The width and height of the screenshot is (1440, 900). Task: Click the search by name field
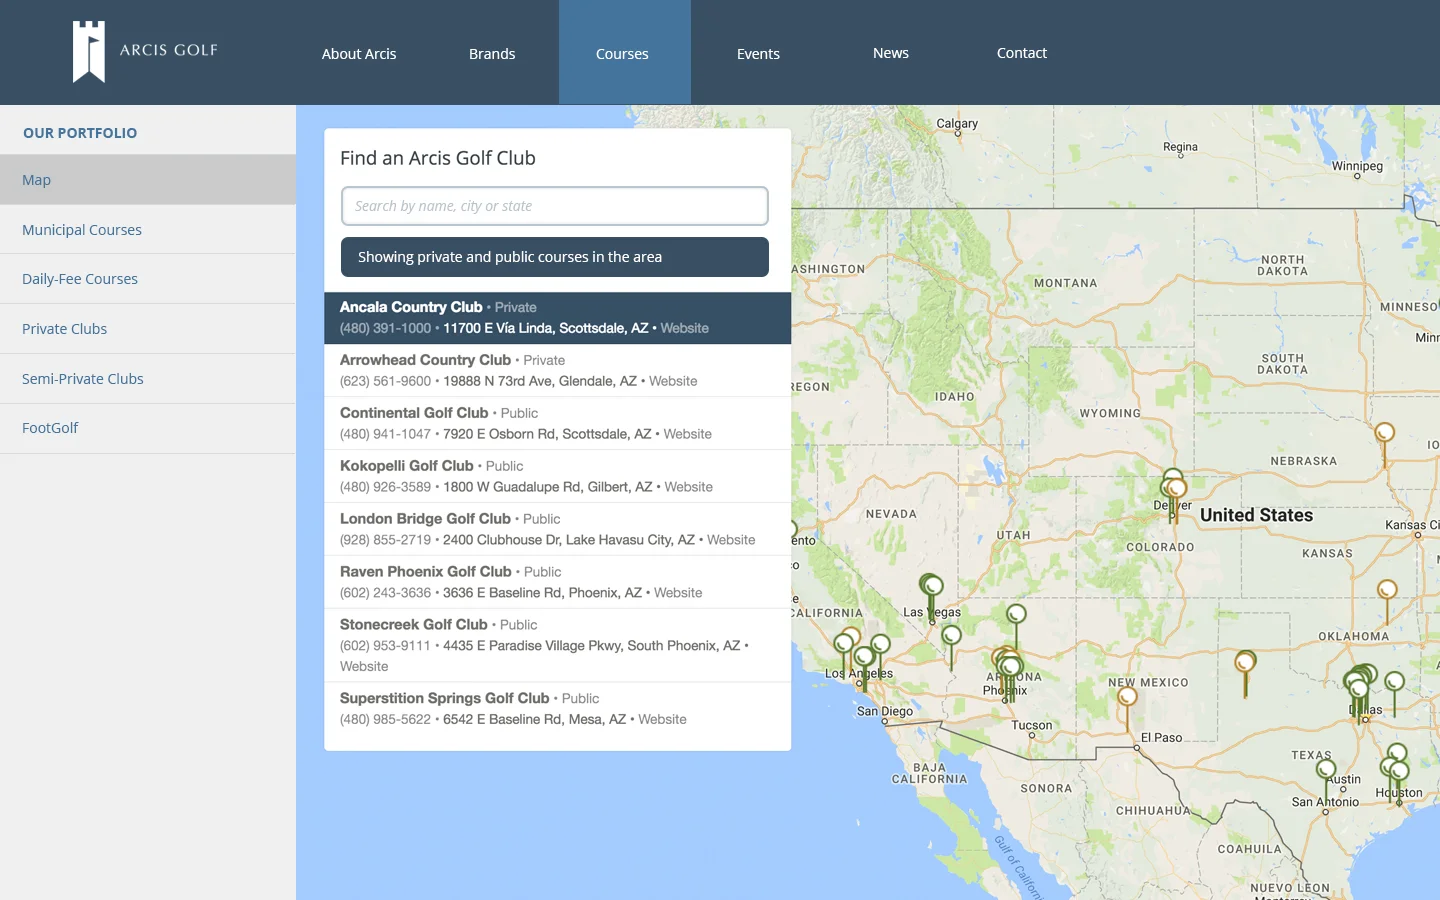554,205
